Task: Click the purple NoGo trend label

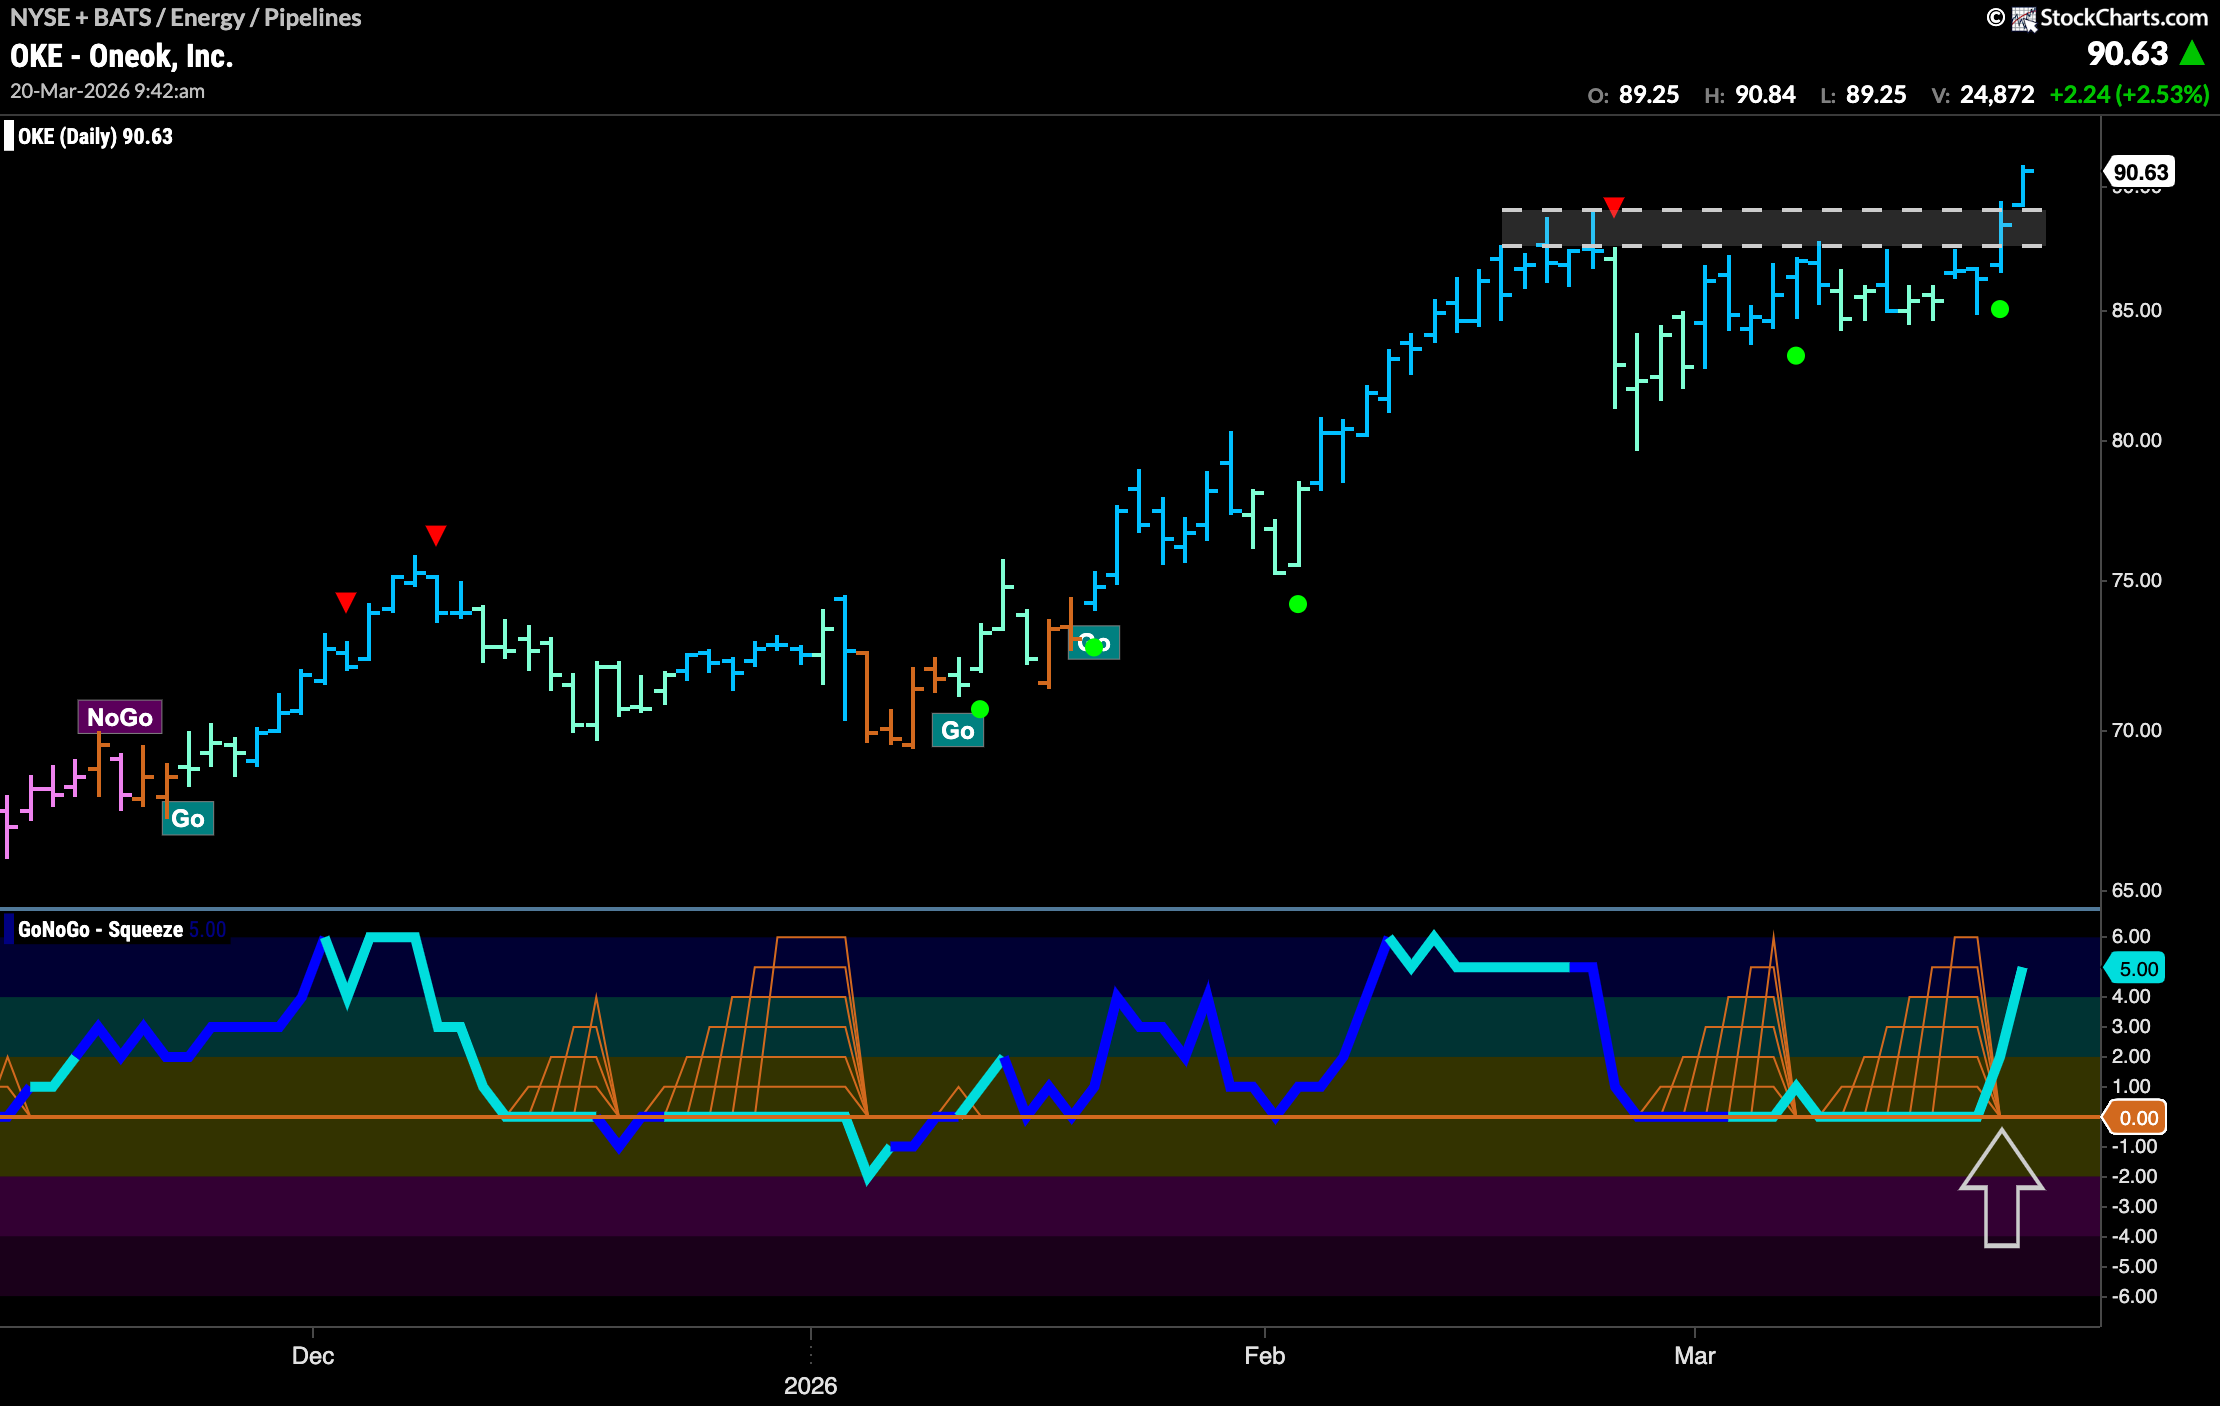Action: coord(120,717)
